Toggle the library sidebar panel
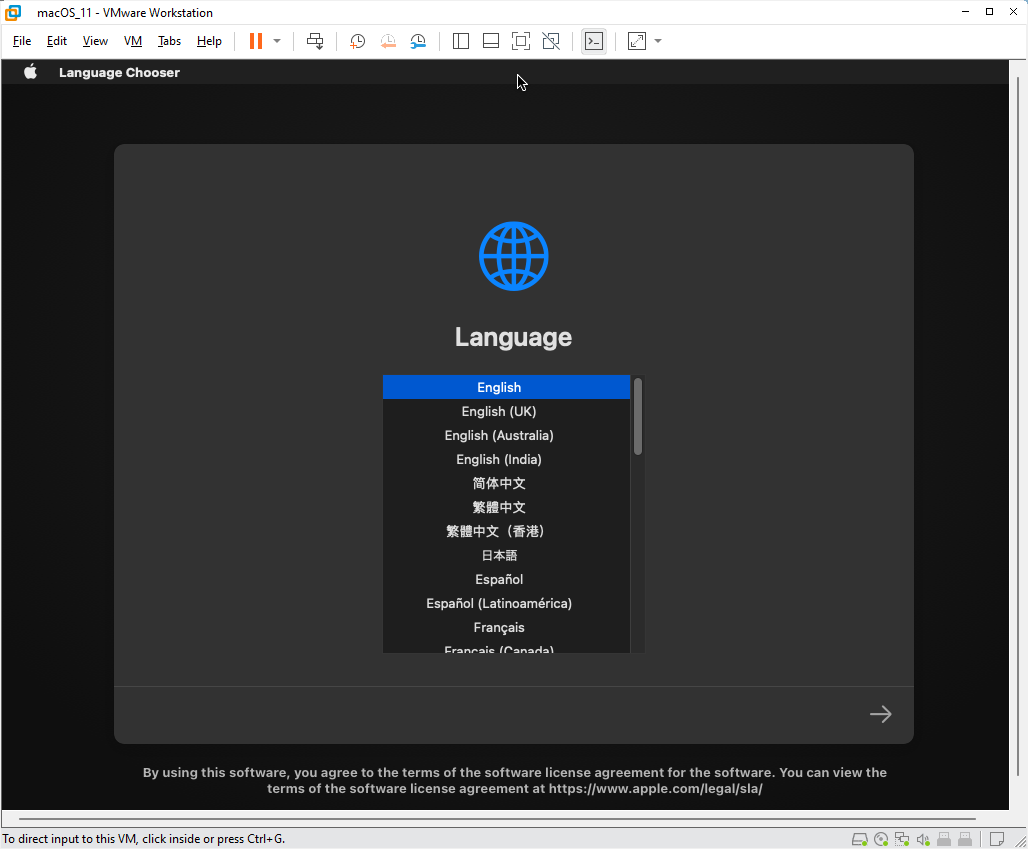 point(461,41)
